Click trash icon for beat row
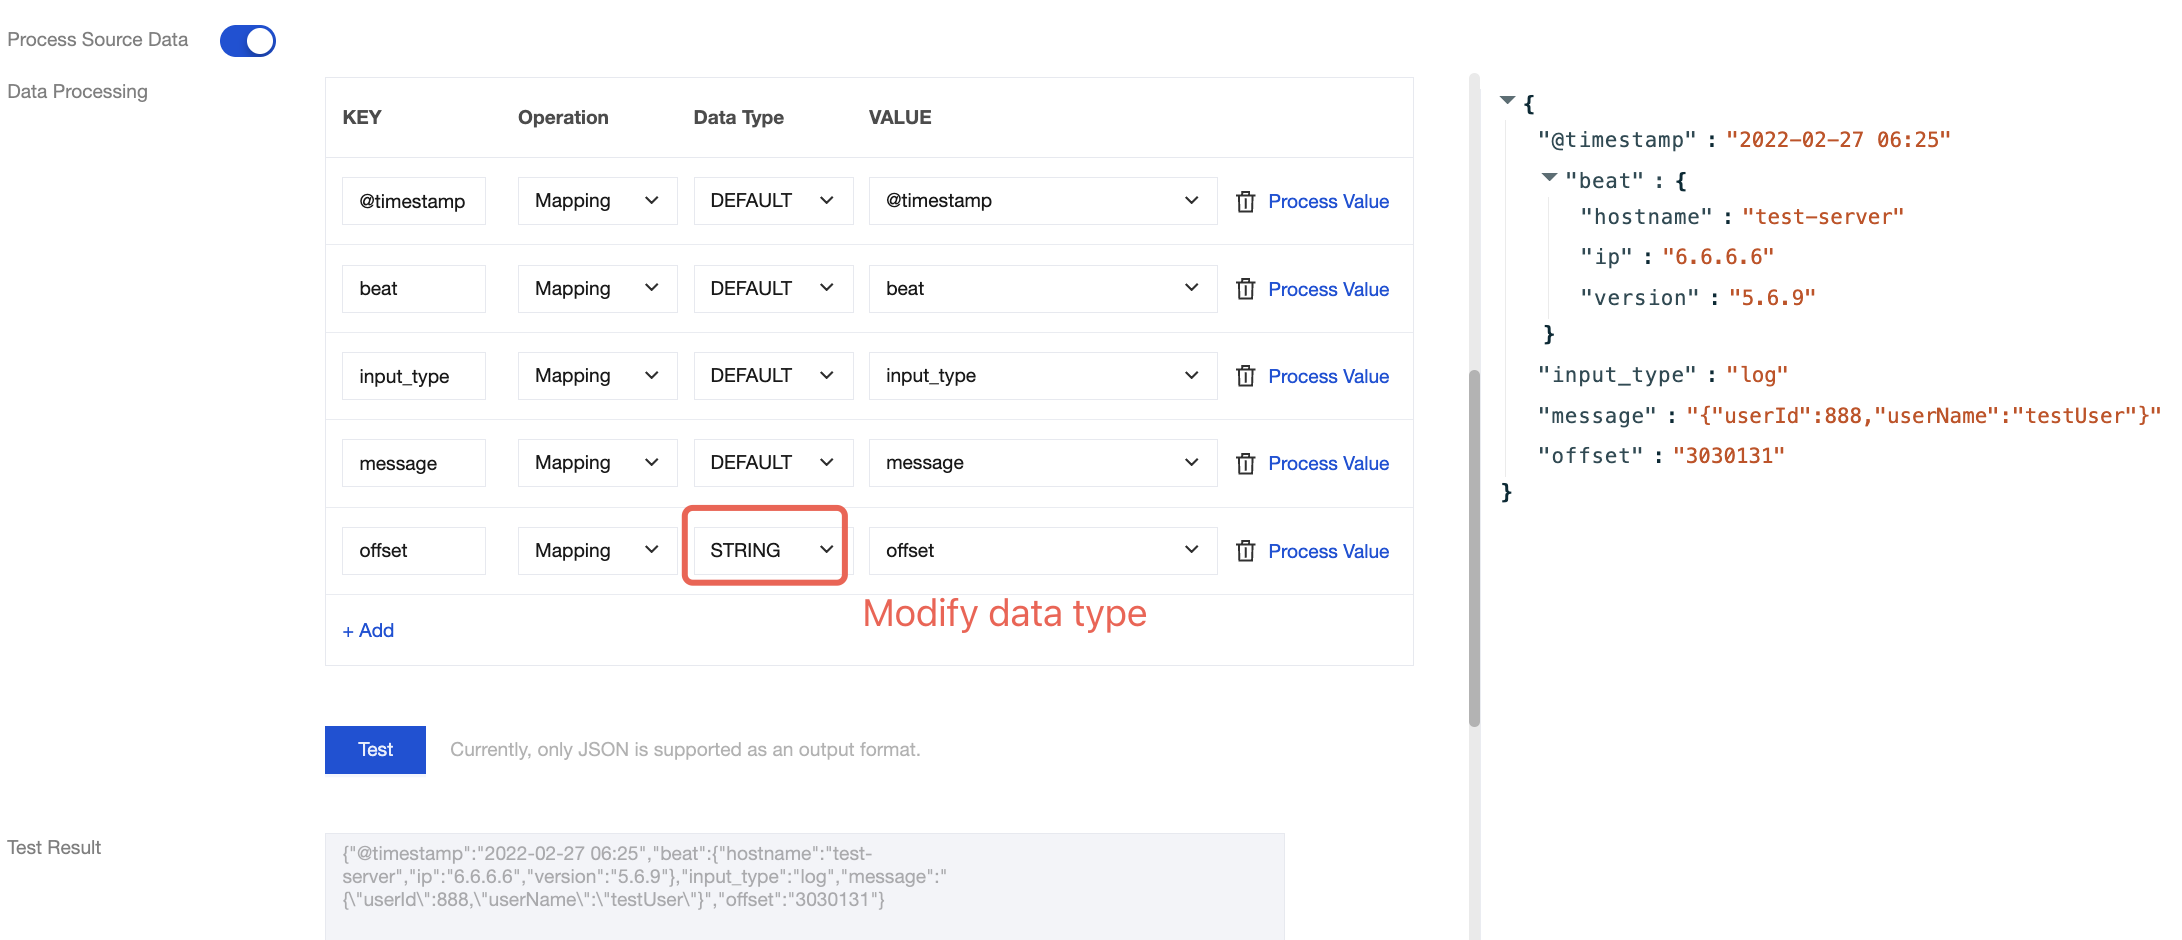Screen dimensions: 2182x940 tap(1245, 289)
